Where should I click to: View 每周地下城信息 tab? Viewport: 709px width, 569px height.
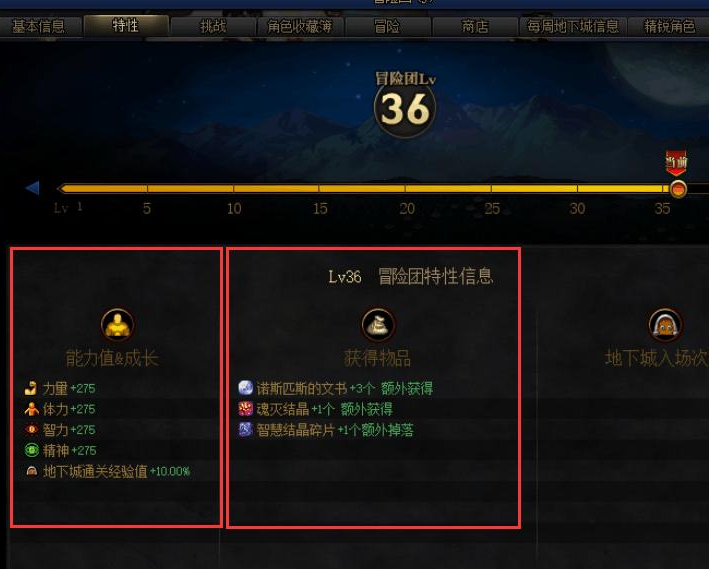(x=573, y=26)
